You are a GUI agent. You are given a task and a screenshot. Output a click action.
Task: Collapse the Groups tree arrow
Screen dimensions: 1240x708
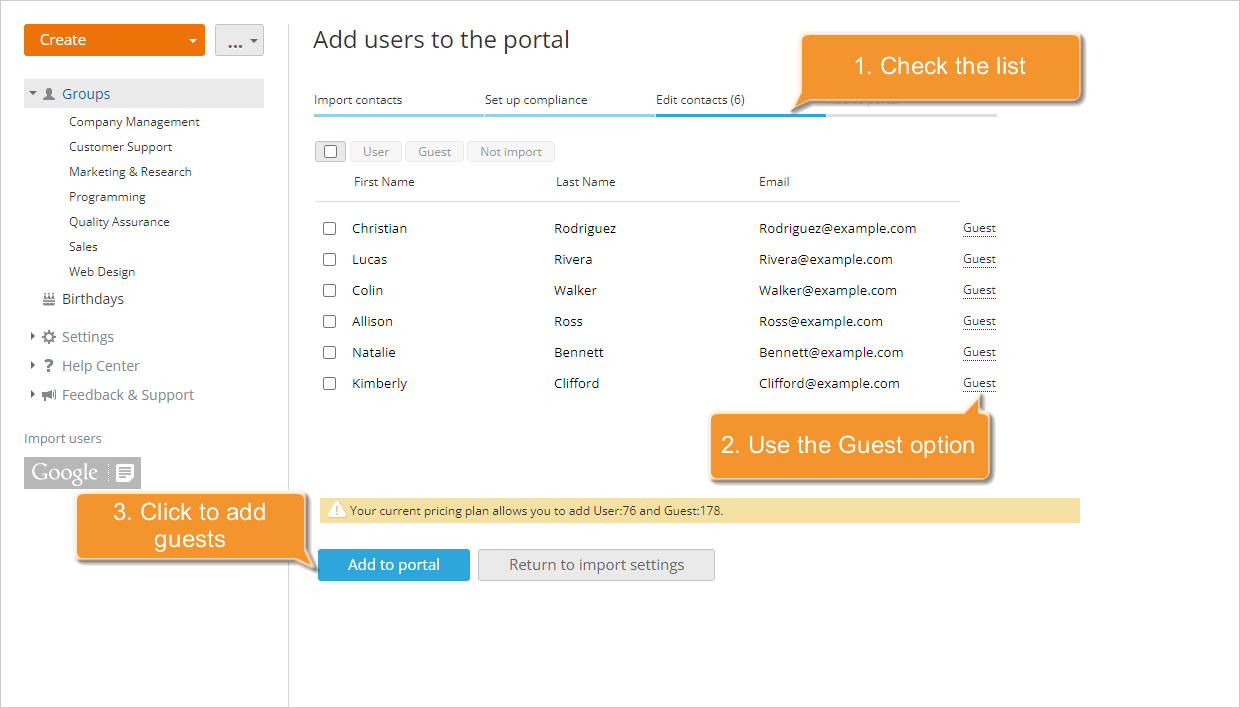coord(33,94)
